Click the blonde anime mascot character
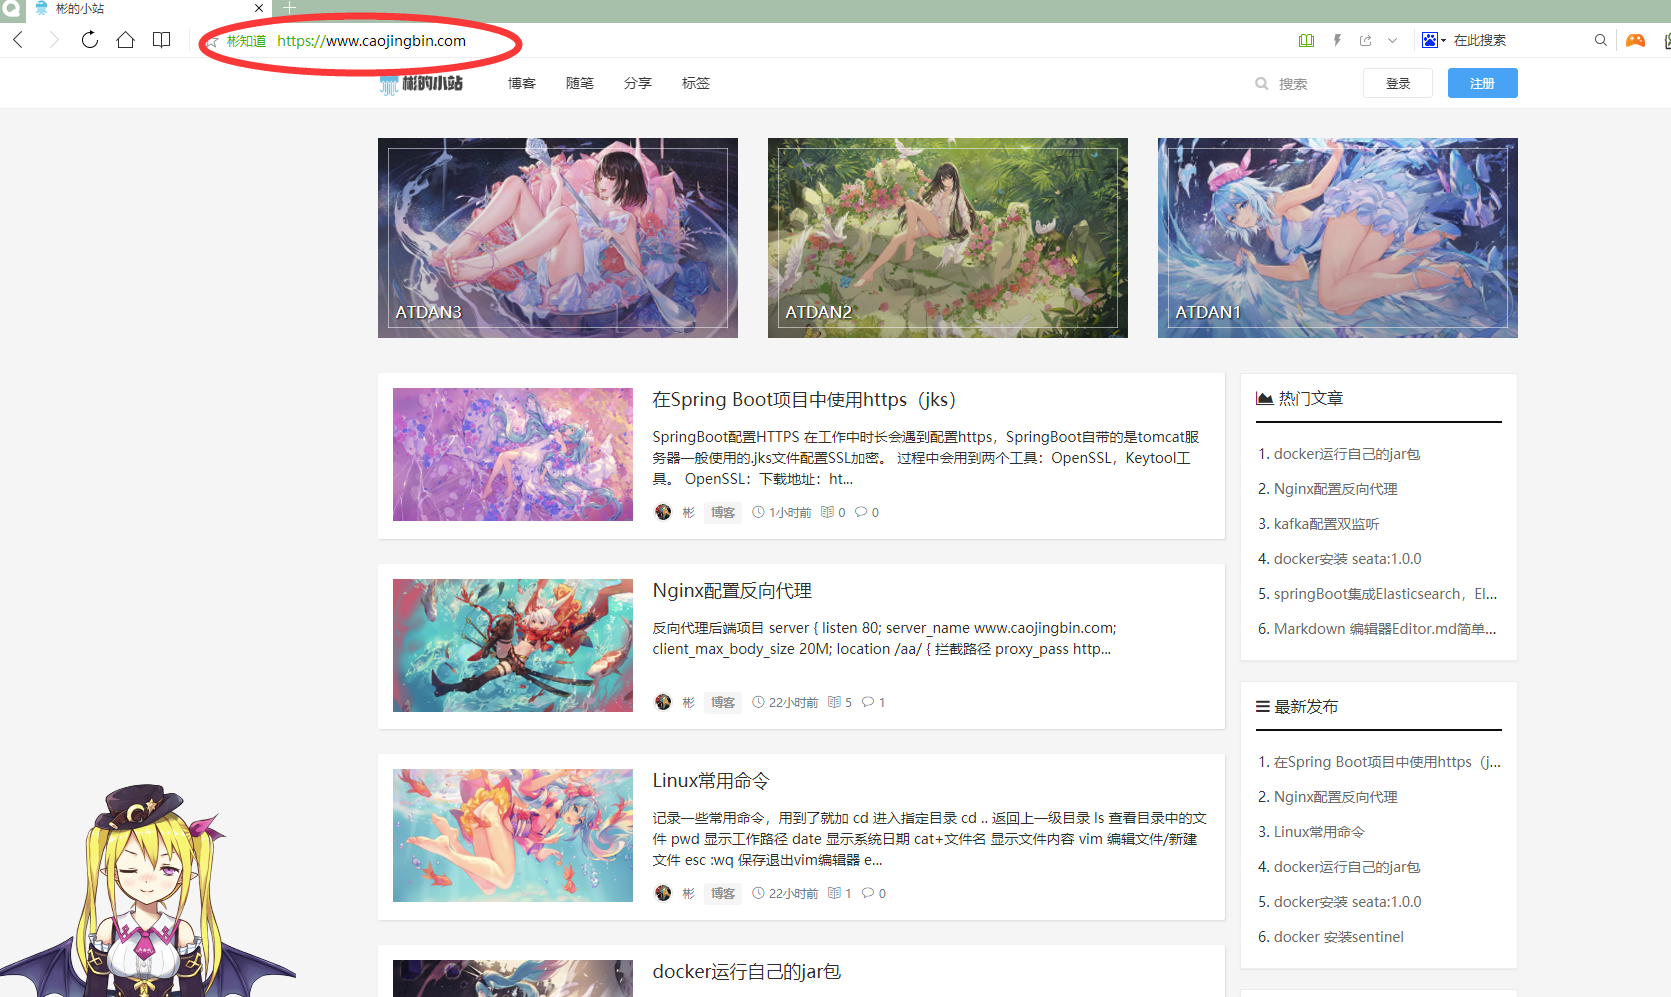This screenshot has width=1671, height=997. (x=147, y=890)
